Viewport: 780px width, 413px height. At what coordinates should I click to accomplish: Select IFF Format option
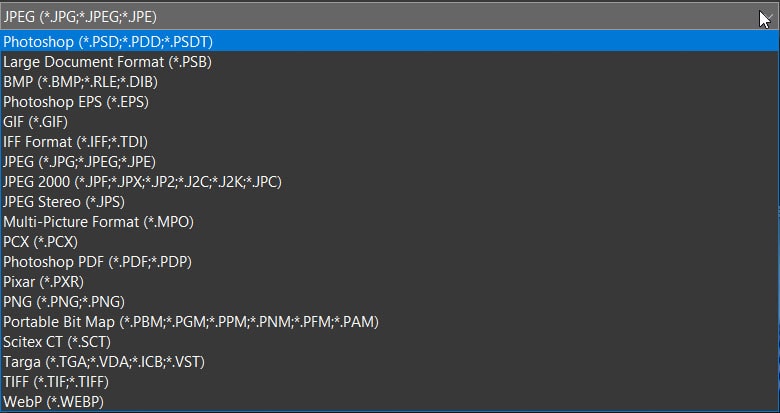tap(390, 142)
